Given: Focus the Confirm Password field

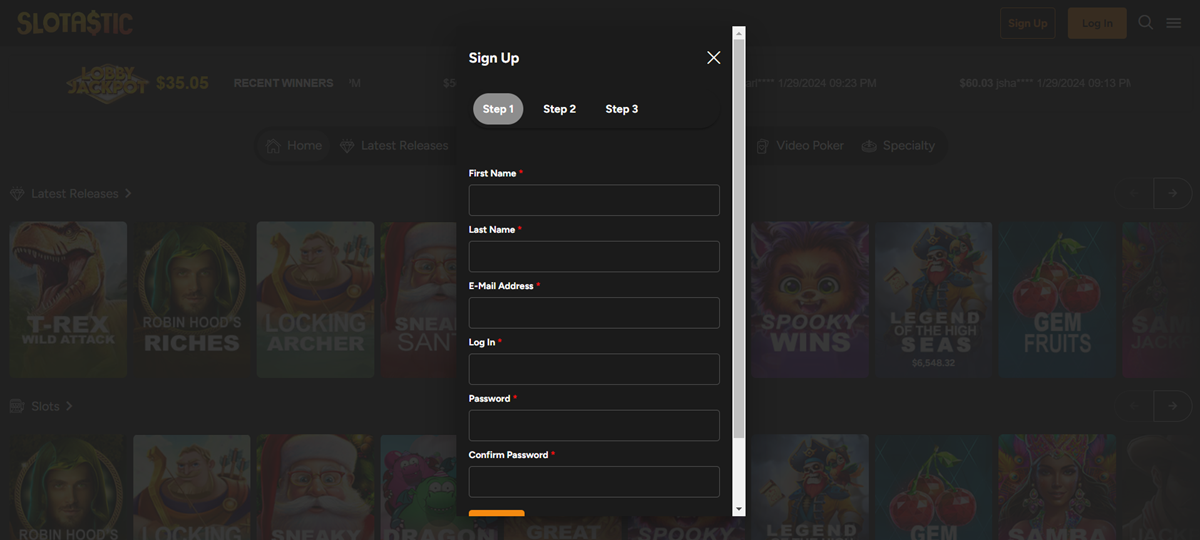Looking at the screenshot, I should (594, 481).
